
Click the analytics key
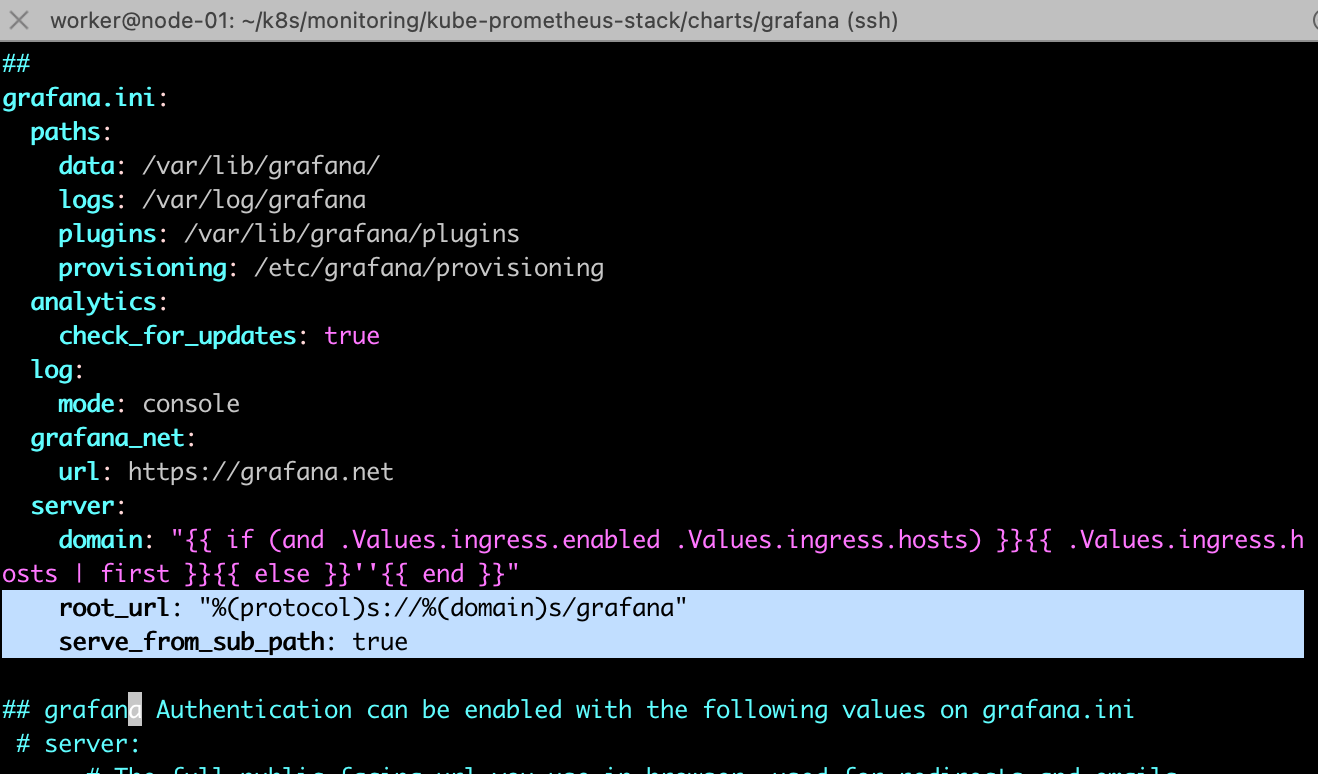[x=93, y=302]
